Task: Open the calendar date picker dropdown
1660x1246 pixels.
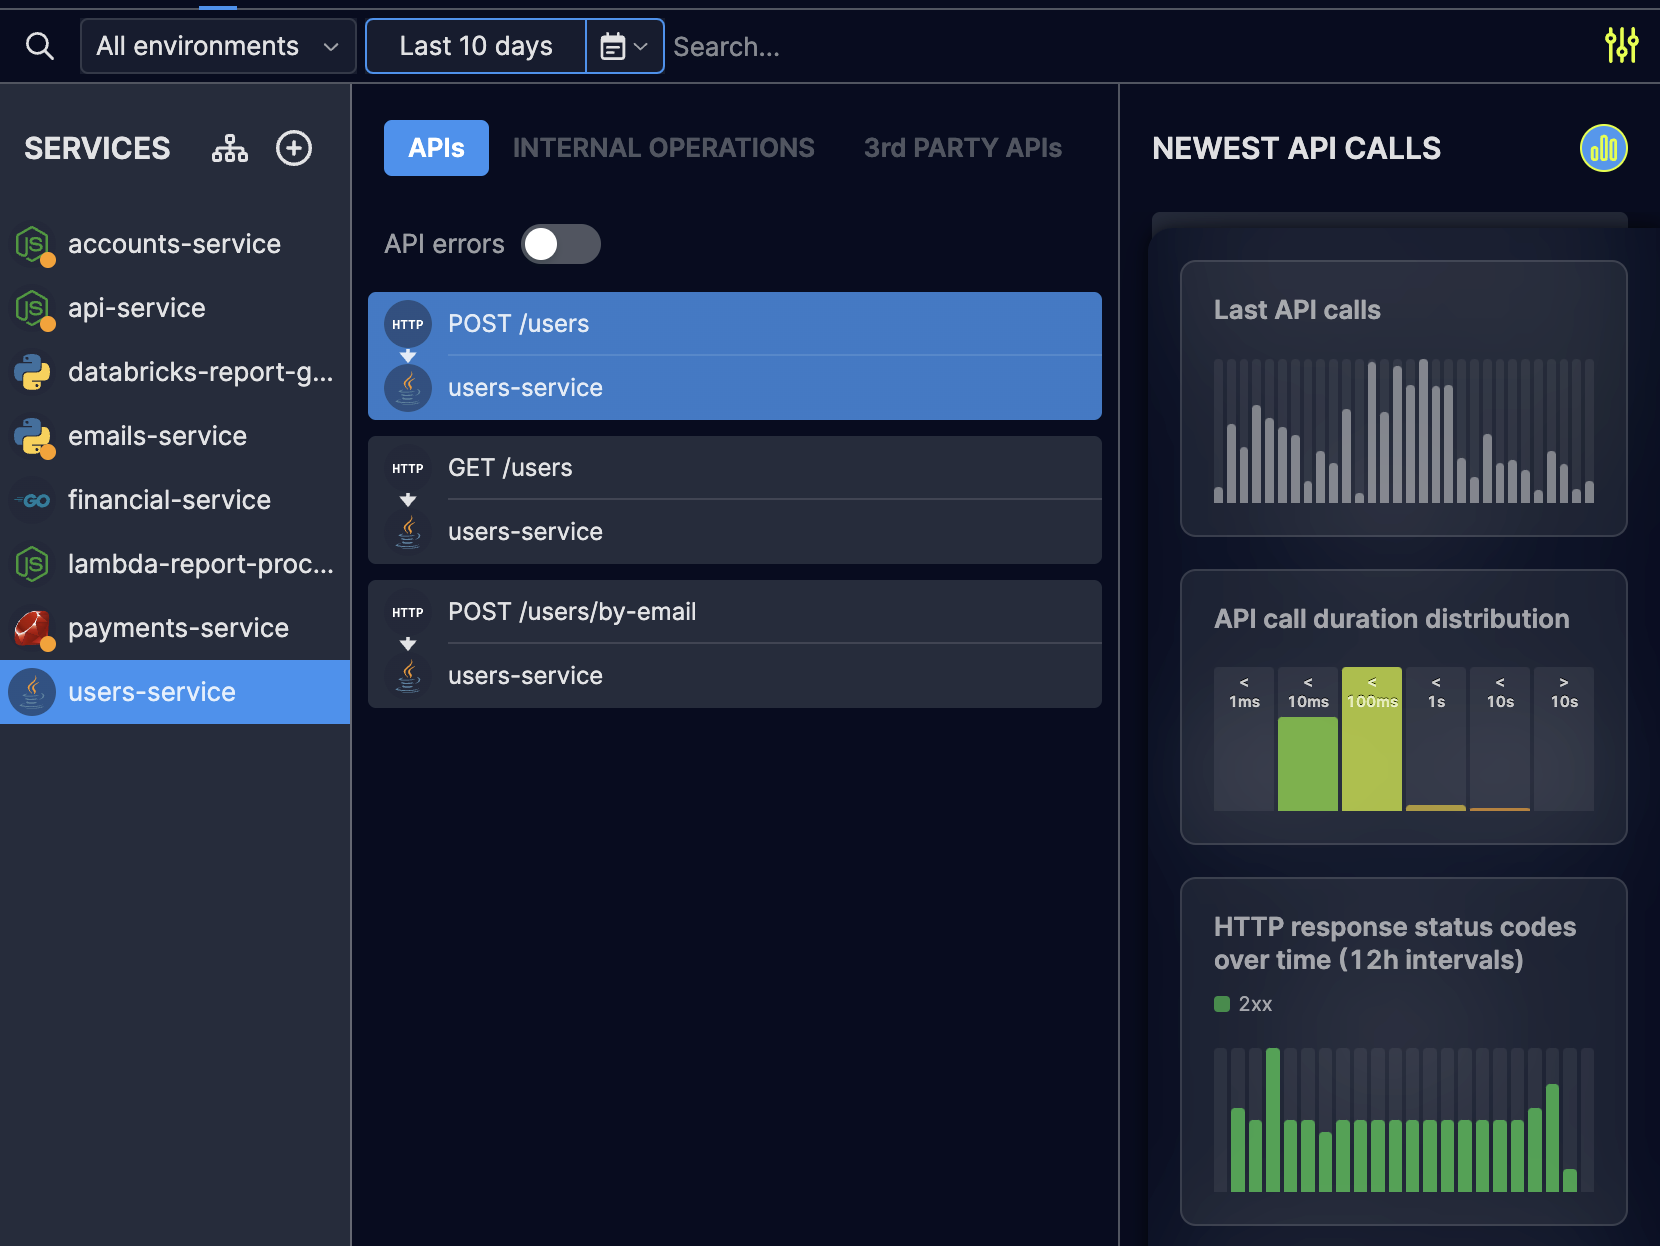Action: click(x=625, y=46)
